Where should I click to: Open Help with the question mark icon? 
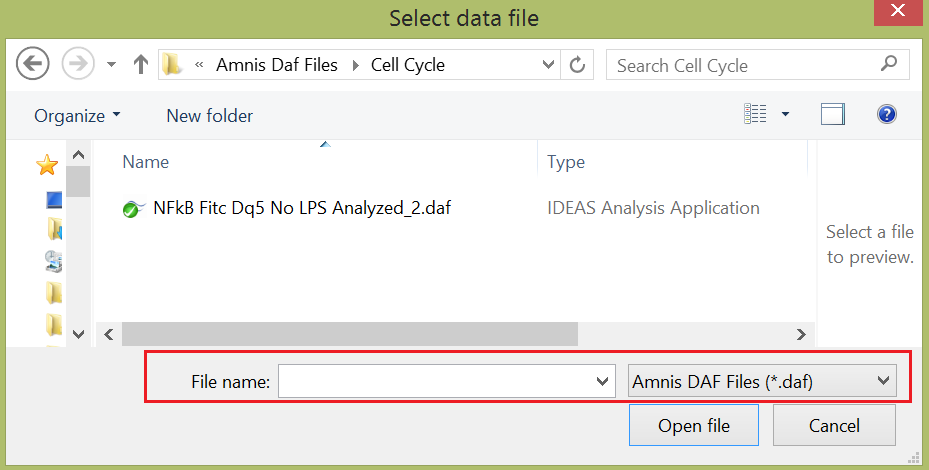[886, 115]
